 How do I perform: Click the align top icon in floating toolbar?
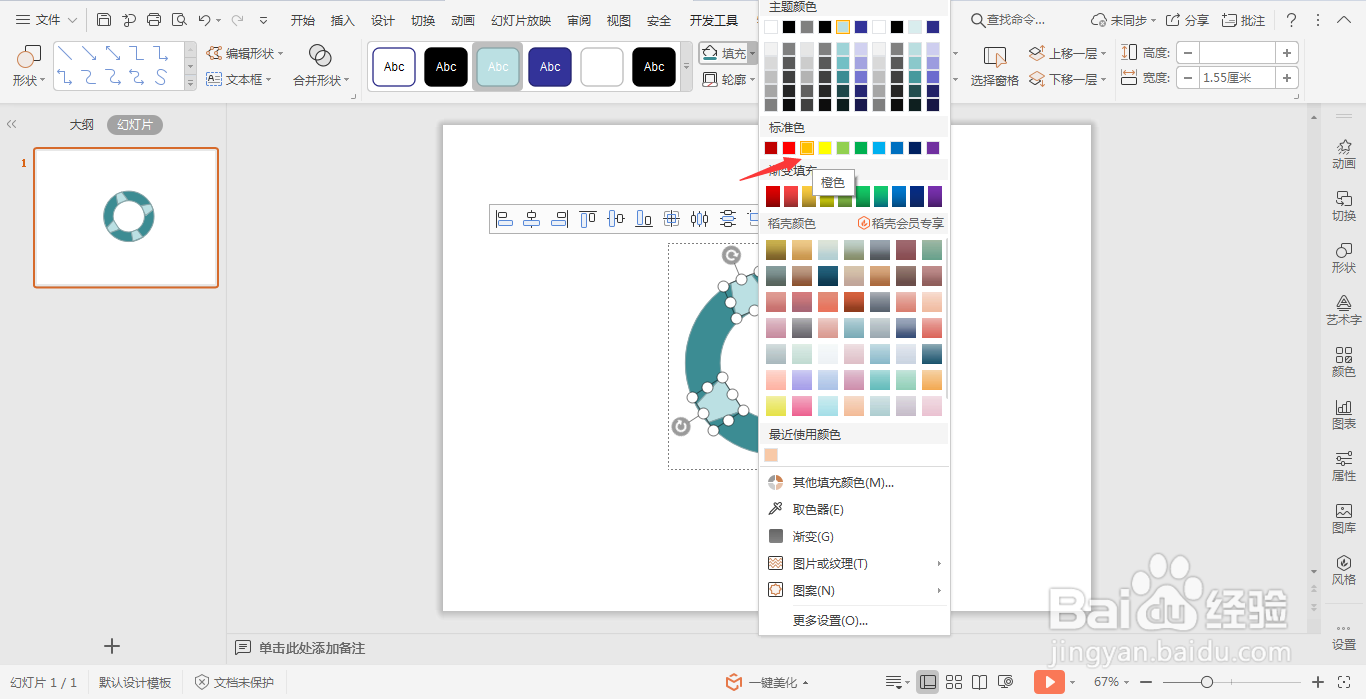click(x=588, y=219)
